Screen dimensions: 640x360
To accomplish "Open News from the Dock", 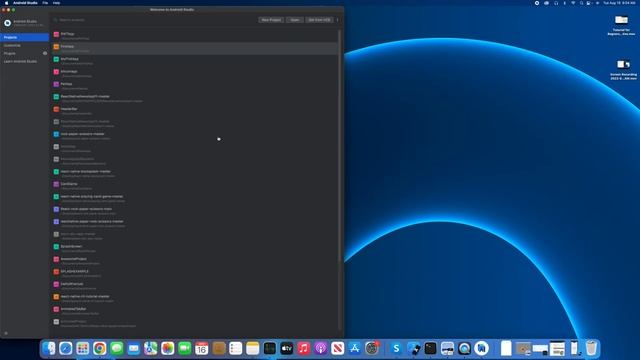I will tap(338, 349).
